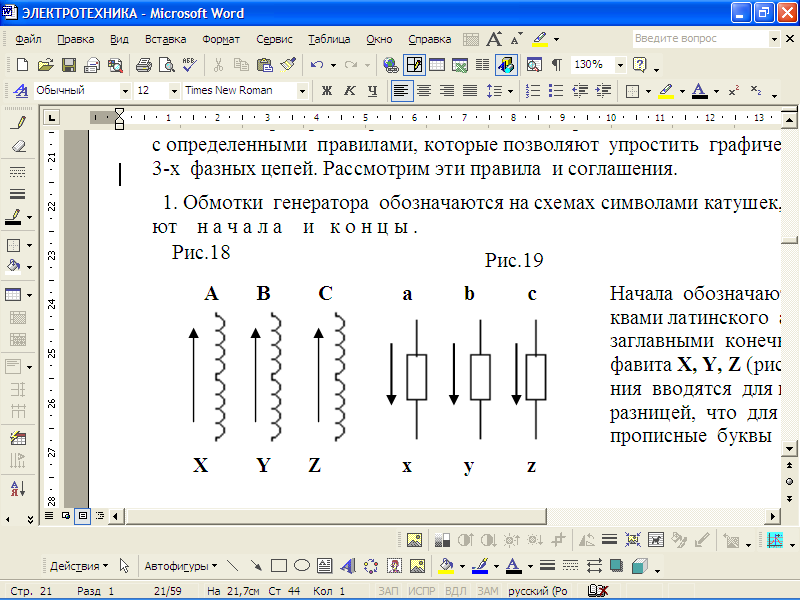
Task: Pick the Select Objects pointer
Action: pos(124,565)
